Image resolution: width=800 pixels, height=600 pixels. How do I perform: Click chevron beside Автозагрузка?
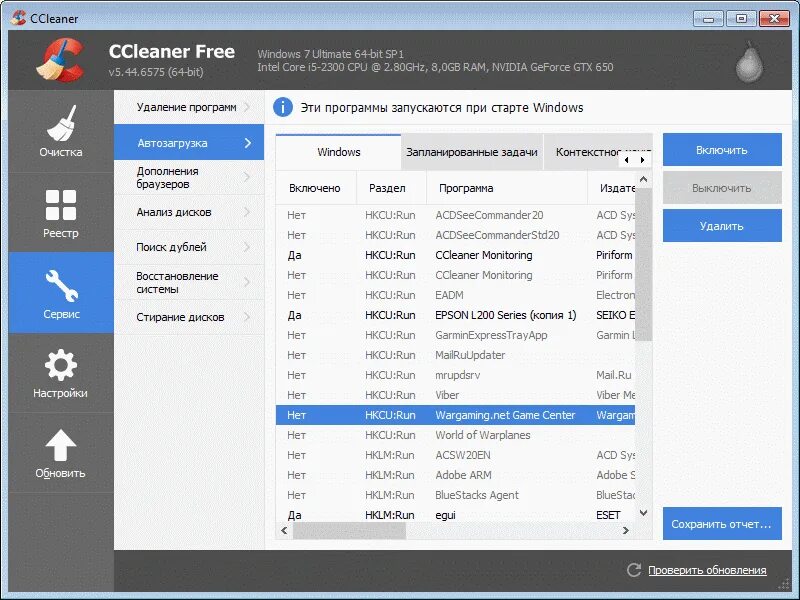(x=248, y=143)
